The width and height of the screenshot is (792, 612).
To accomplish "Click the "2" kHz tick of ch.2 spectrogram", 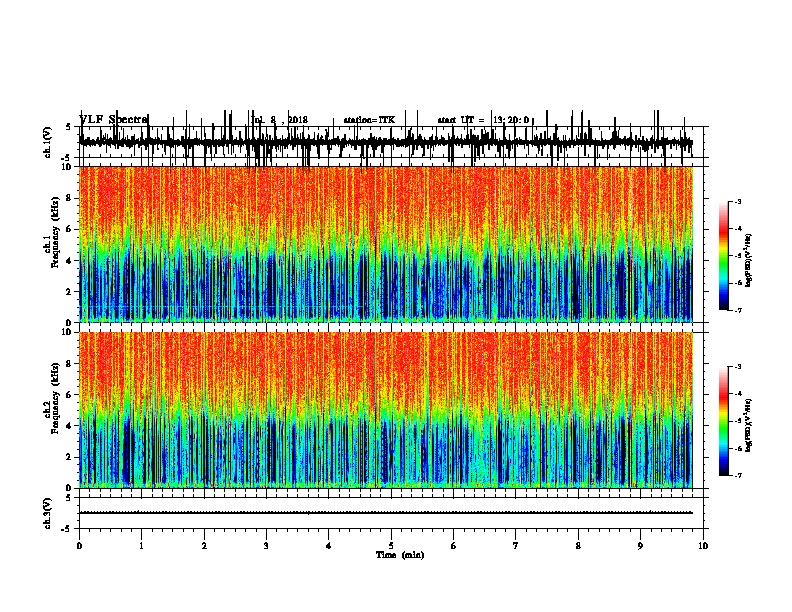I will pyautogui.click(x=69, y=457).
